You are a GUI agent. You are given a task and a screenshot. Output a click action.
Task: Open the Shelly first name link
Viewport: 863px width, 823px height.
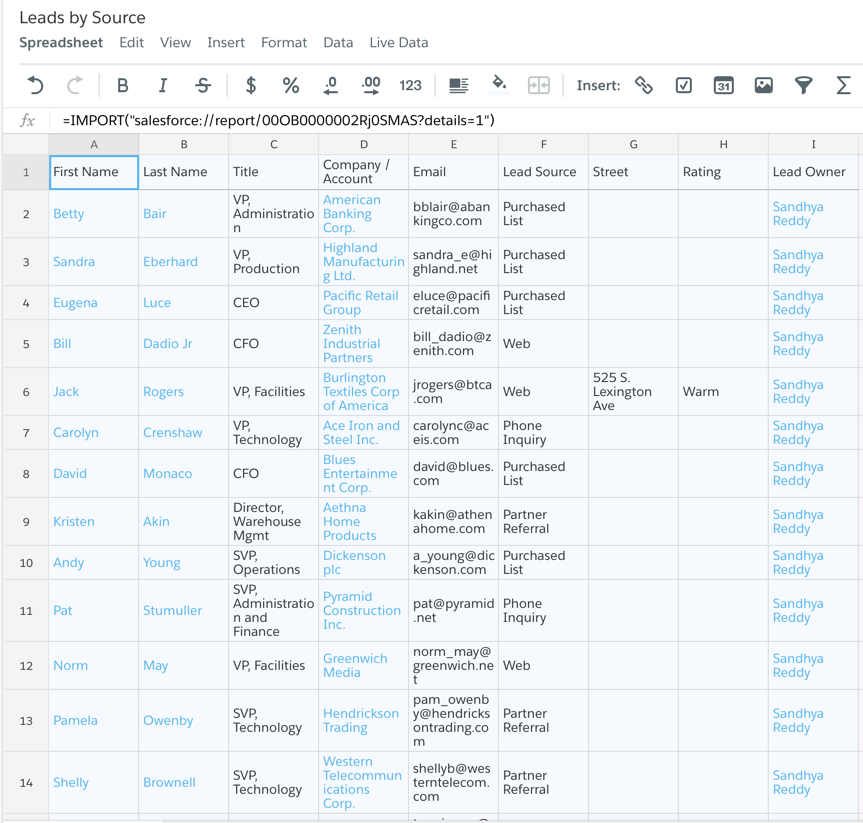pos(70,782)
